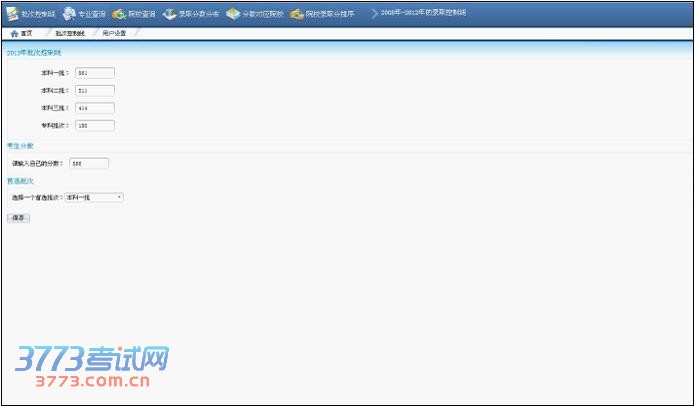
Task: Open 专业查询 from the top toolbar
Action: (69, 14)
